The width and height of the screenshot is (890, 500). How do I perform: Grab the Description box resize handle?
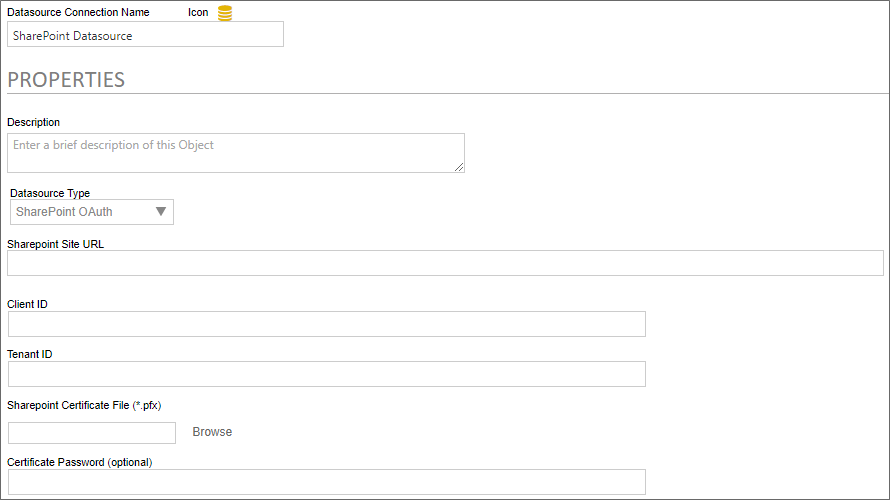click(459, 167)
